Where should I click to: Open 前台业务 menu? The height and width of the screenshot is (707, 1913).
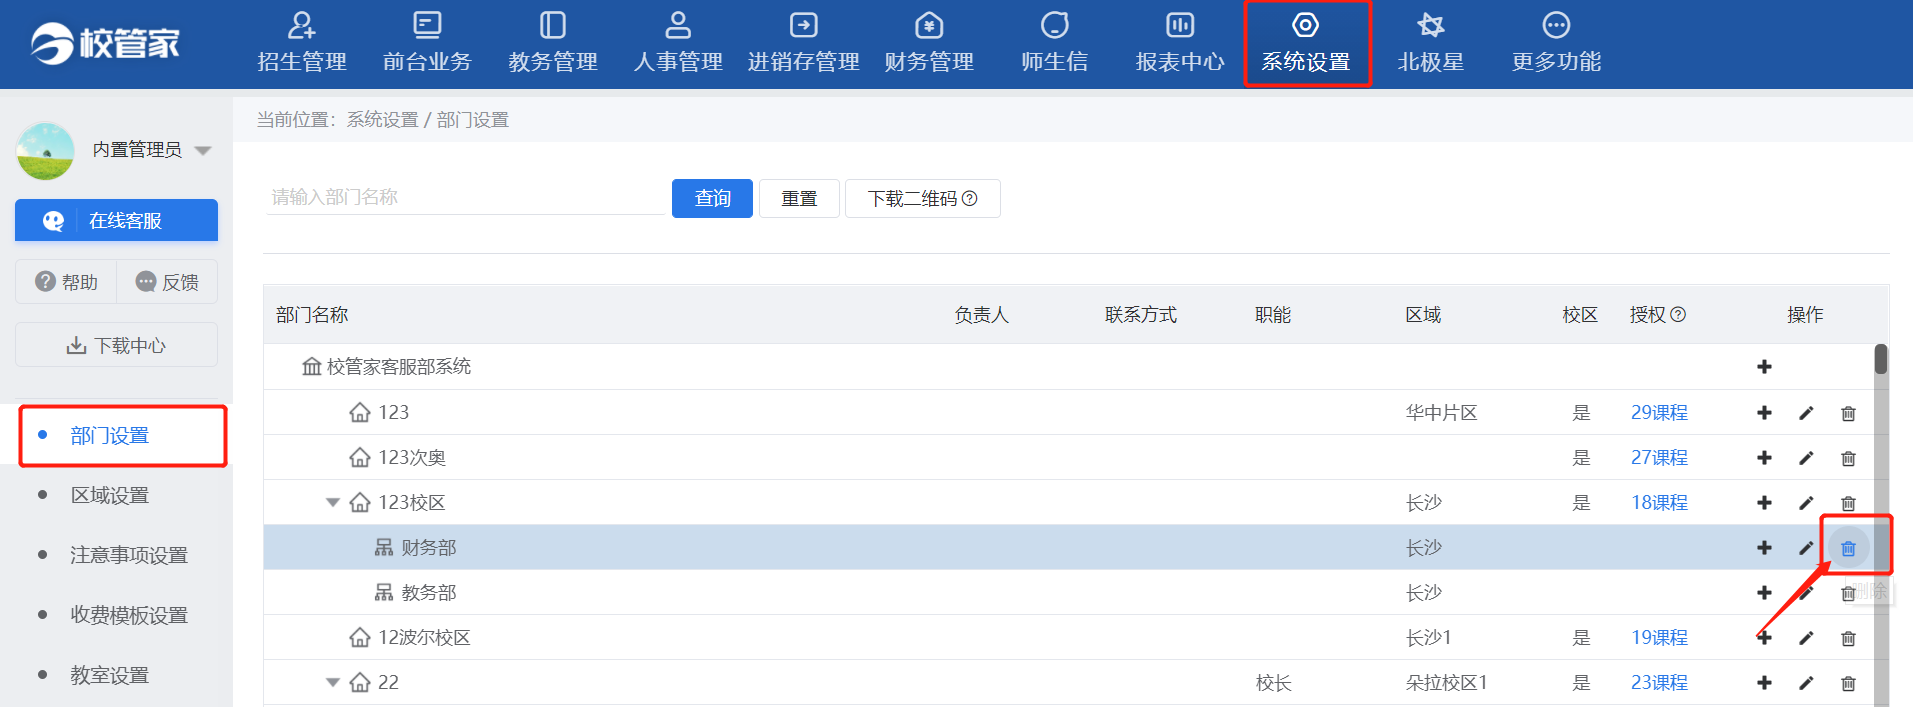[x=427, y=44]
